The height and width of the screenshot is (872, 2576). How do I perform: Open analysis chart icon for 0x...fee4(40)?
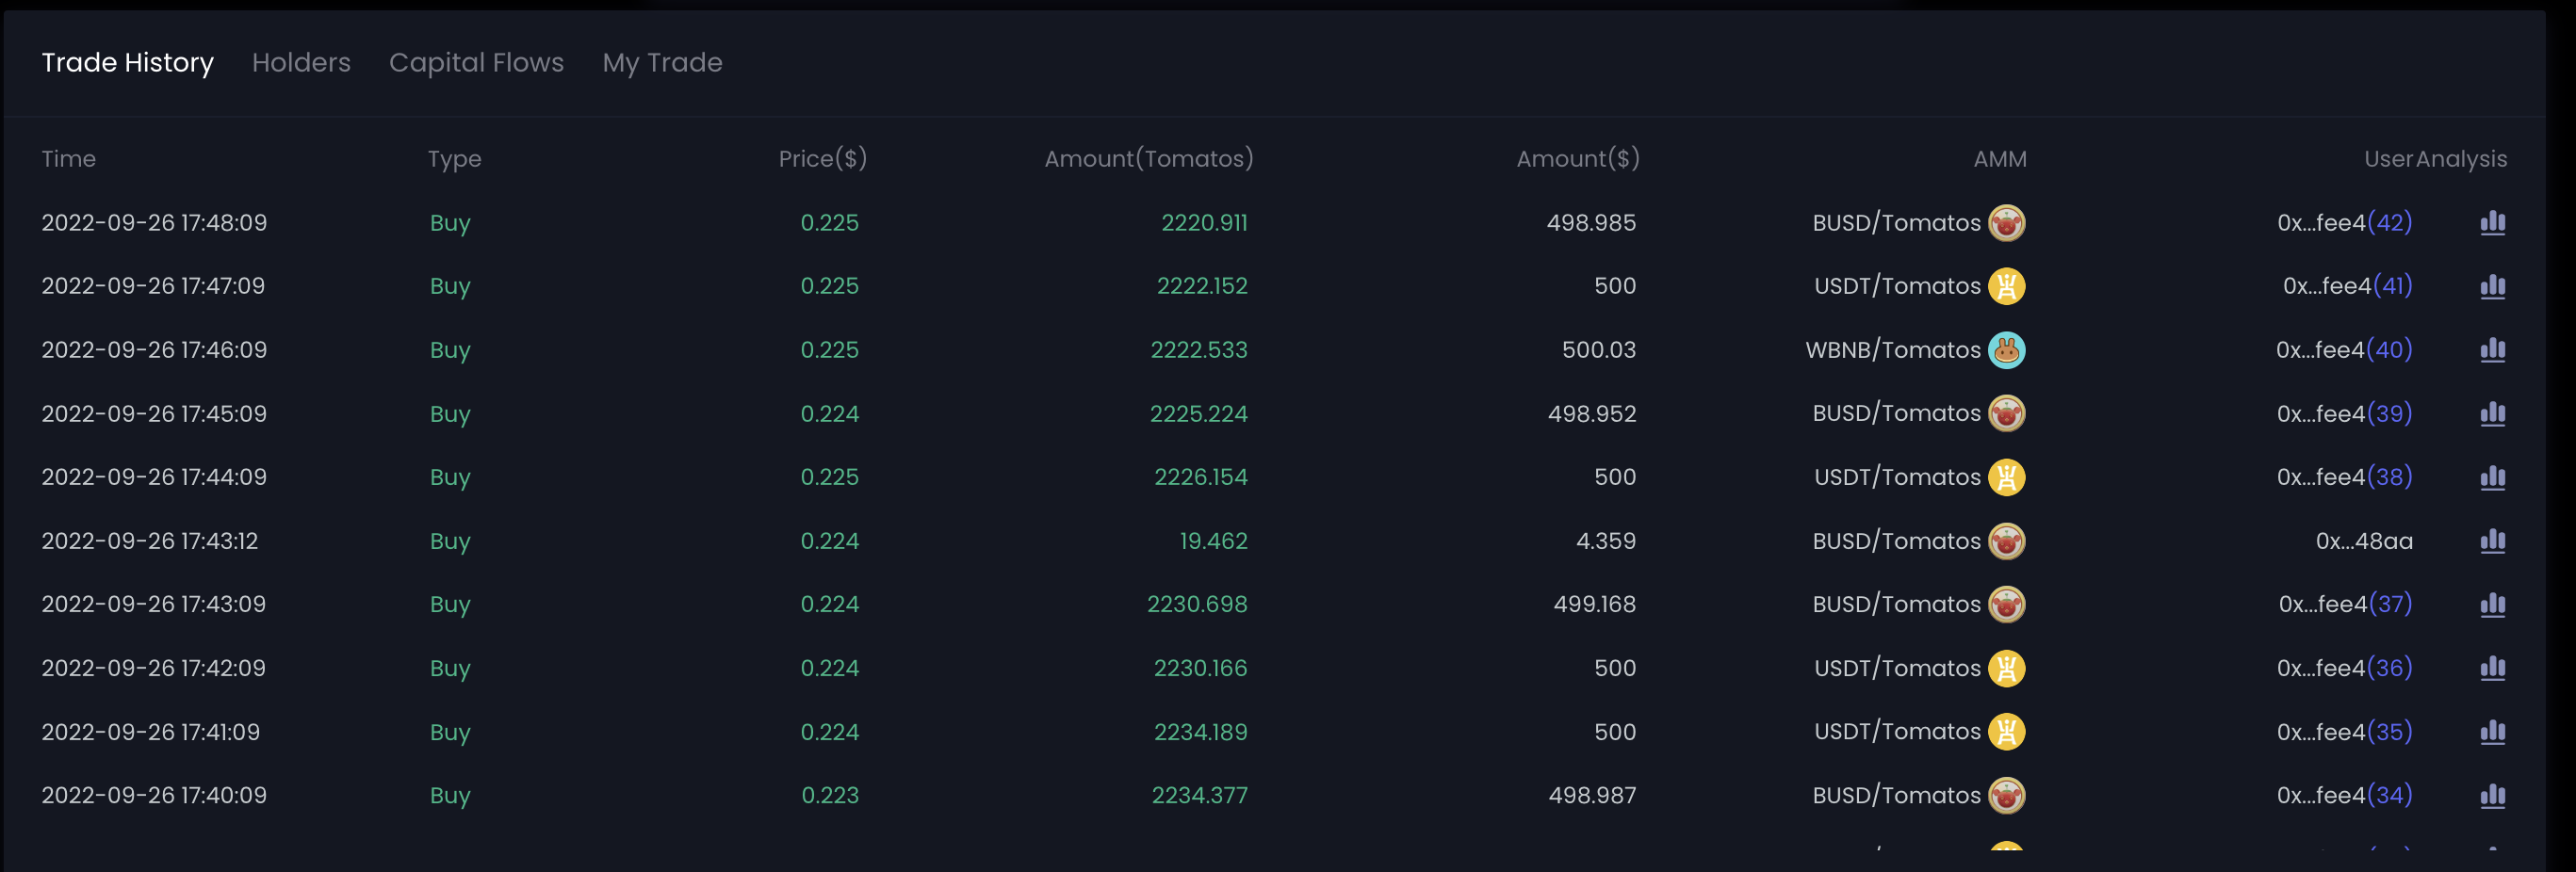click(x=2492, y=350)
